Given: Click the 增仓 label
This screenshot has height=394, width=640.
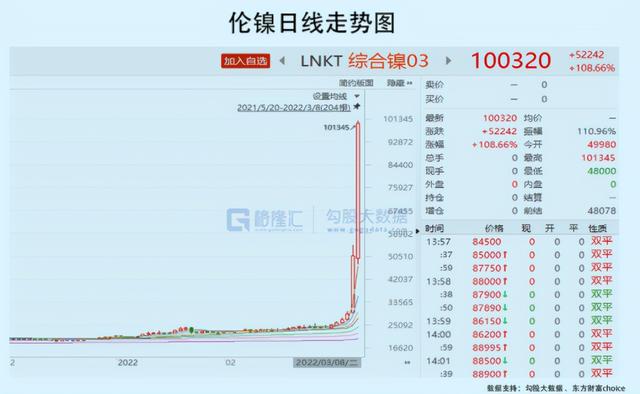Looking at the screenshot, I should coord(434,211).
